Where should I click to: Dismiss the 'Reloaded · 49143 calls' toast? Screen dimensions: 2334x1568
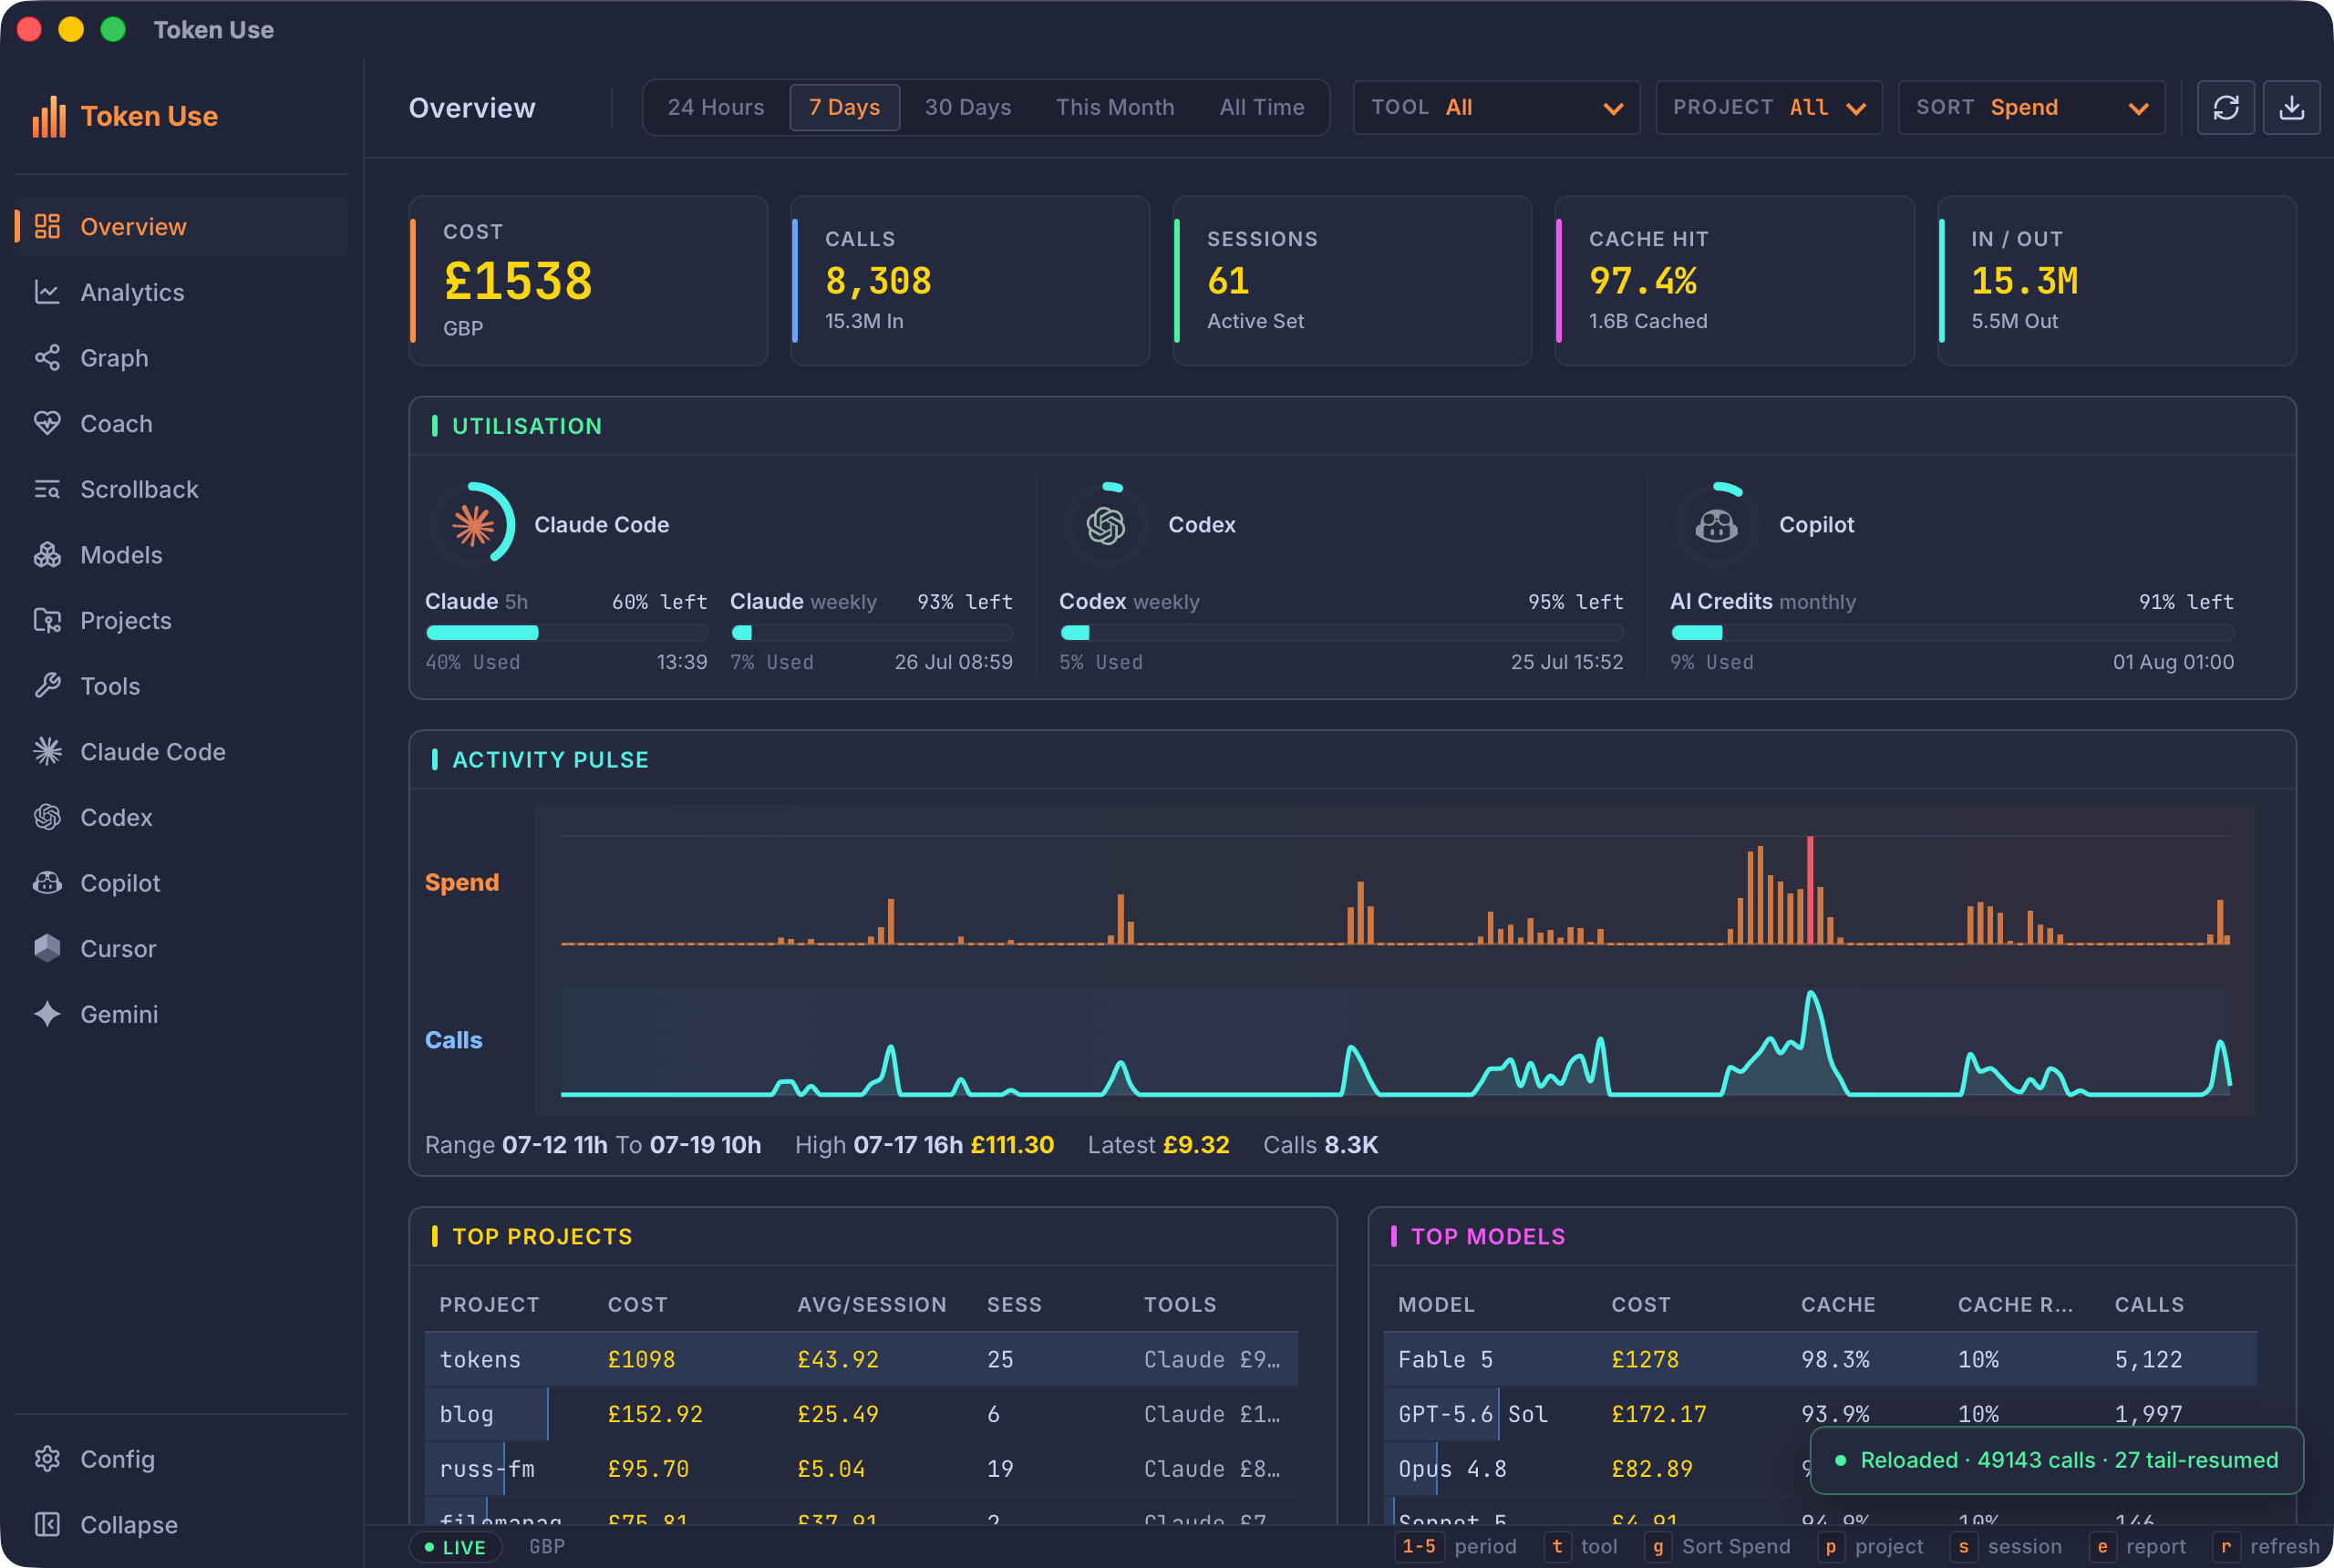[x=2057, y=1460]
